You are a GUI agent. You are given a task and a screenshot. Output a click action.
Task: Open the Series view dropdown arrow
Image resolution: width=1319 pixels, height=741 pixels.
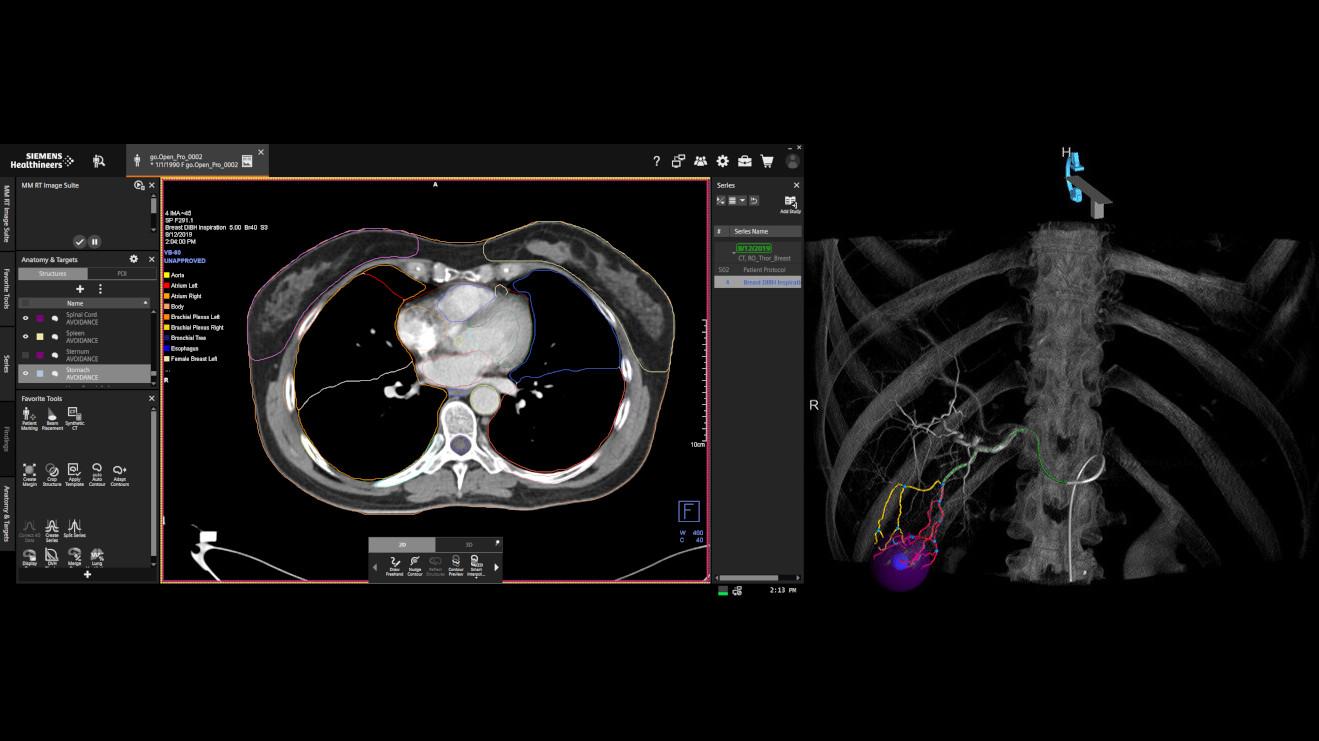742,201
